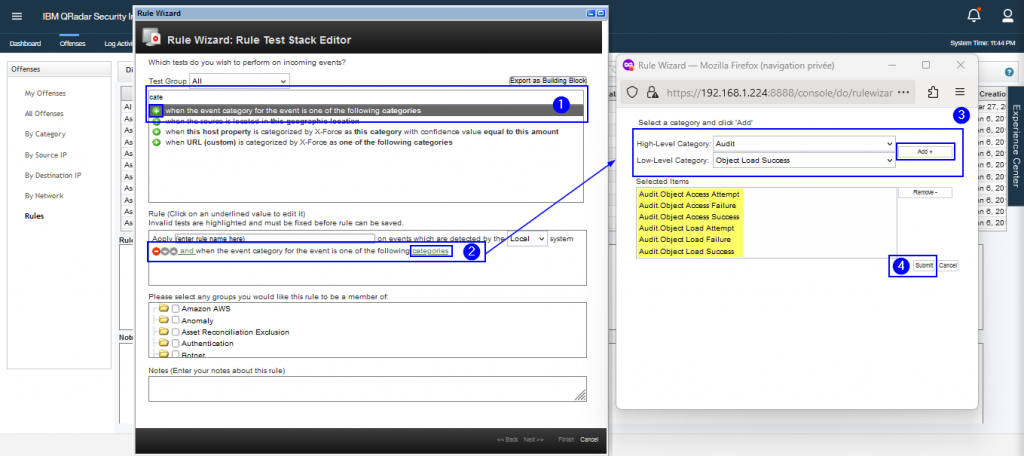Click the Firefox private browsing mask icon
This screenshot has width=1024, height=456.
pyautogui.click(x=628, y=65)
